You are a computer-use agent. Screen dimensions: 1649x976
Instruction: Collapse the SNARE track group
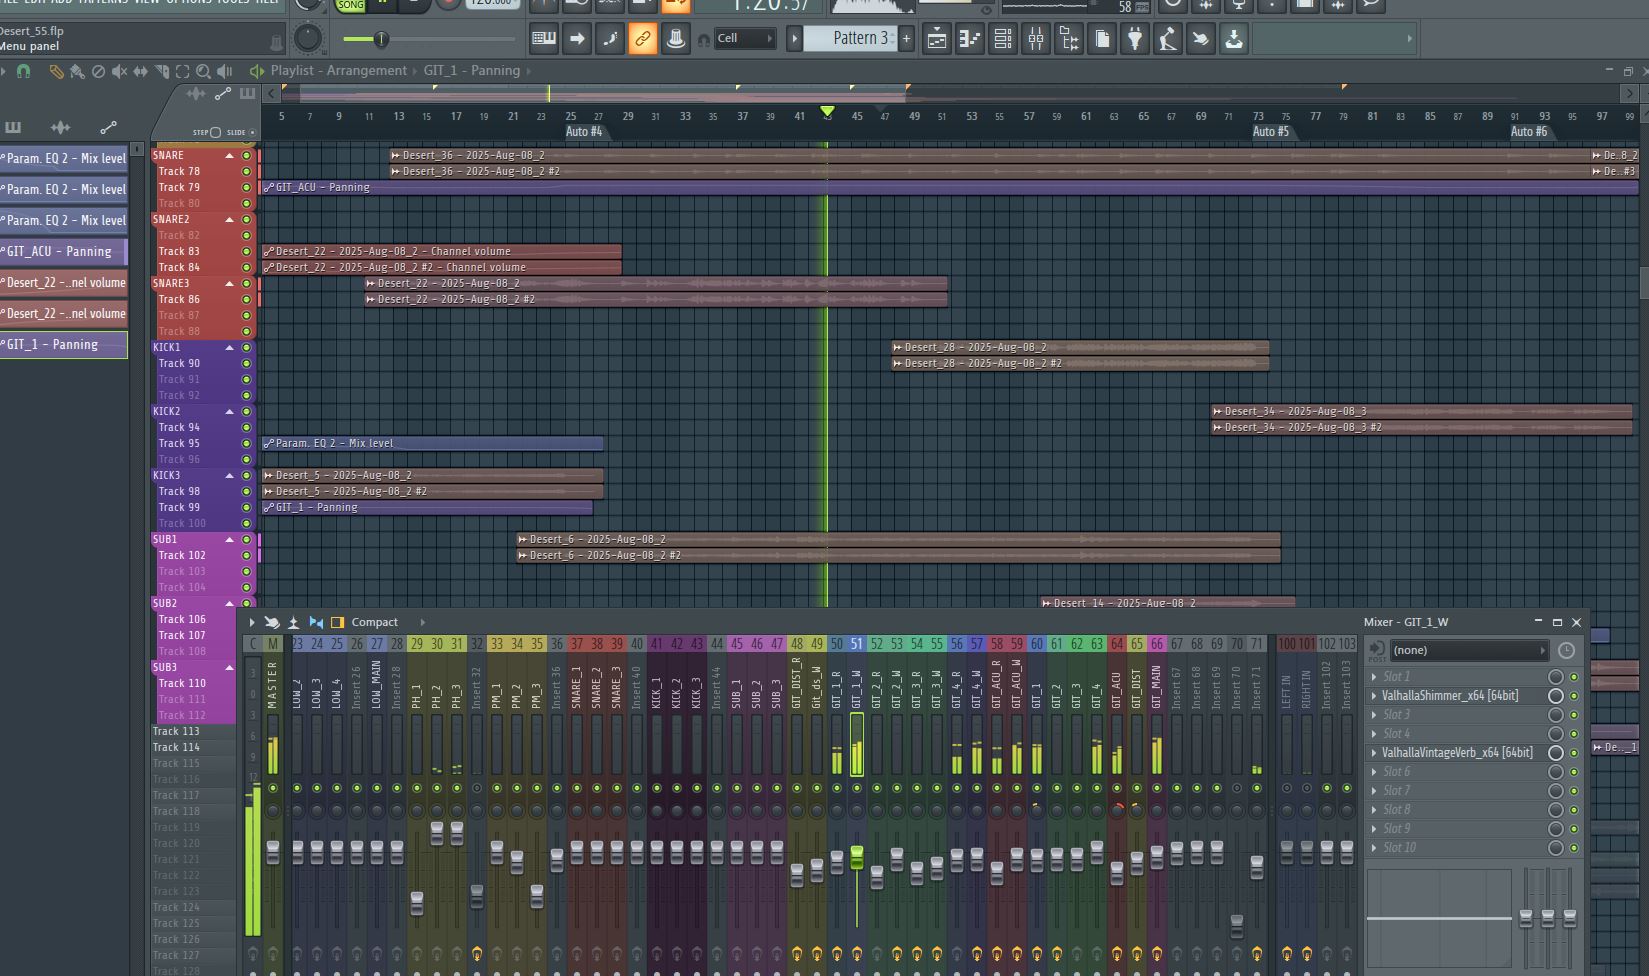229,156
